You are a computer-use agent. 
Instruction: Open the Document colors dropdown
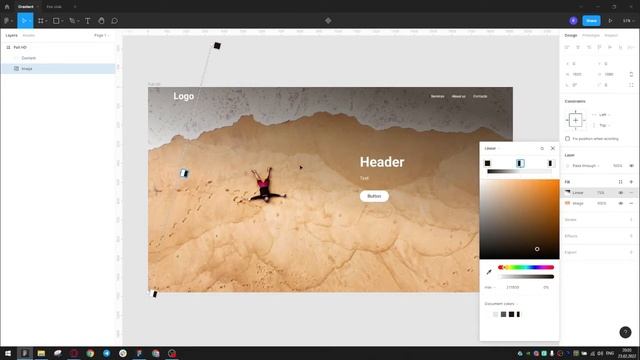click(501, 304)
